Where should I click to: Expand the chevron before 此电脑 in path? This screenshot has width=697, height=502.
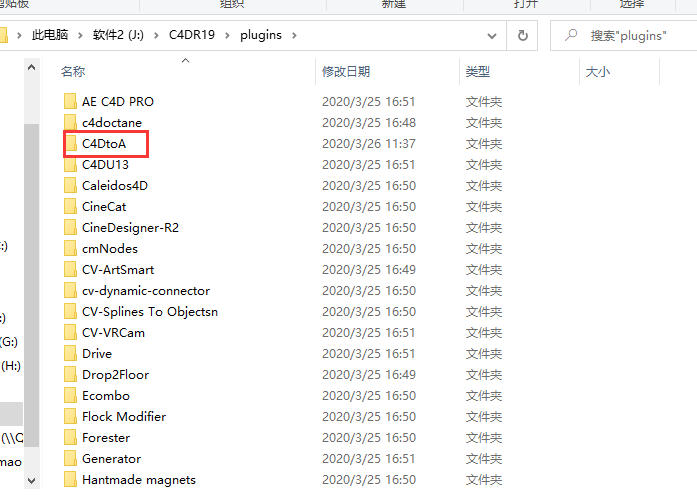19,35
